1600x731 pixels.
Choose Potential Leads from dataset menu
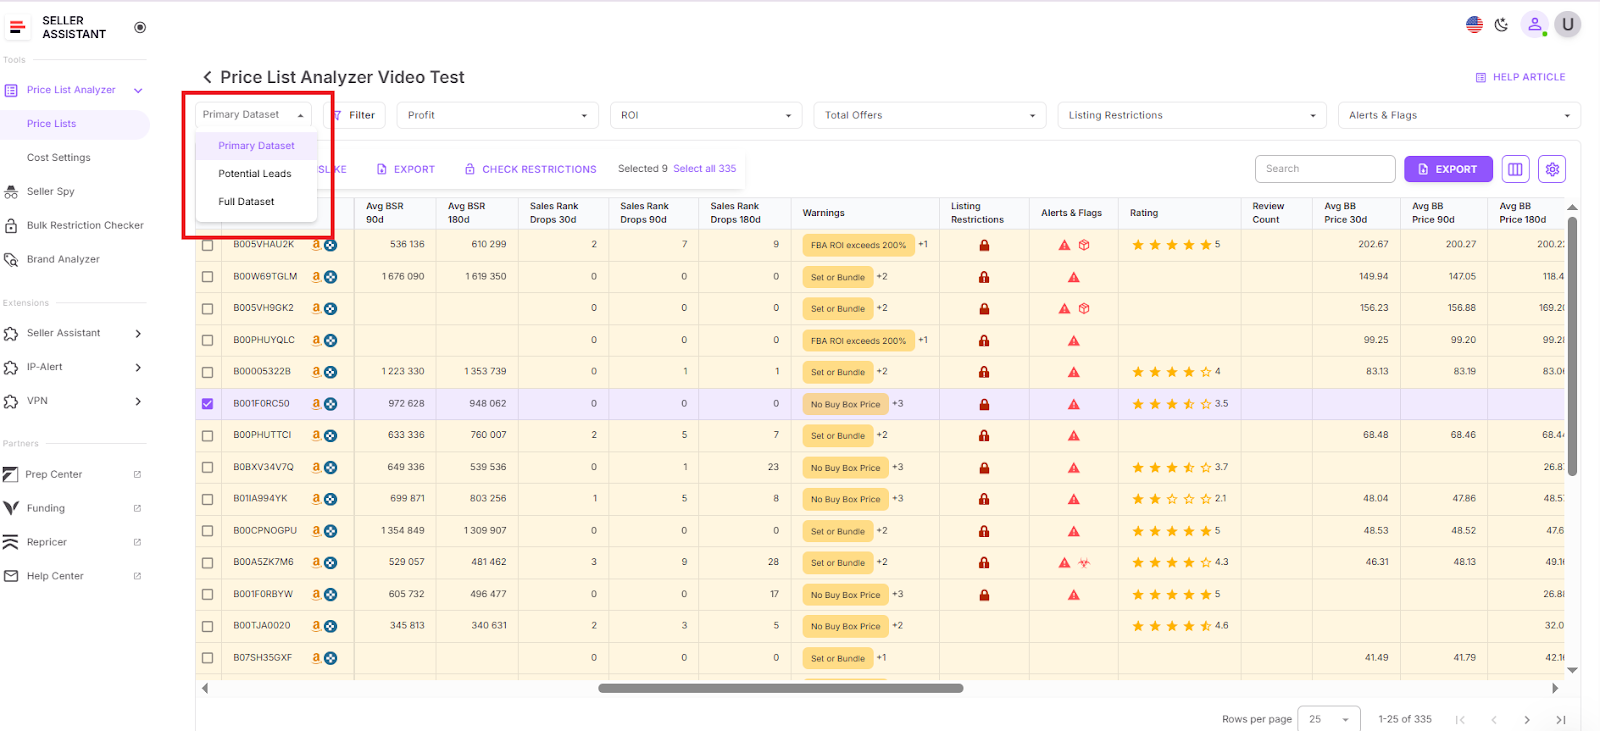click(x=255, y=174)
